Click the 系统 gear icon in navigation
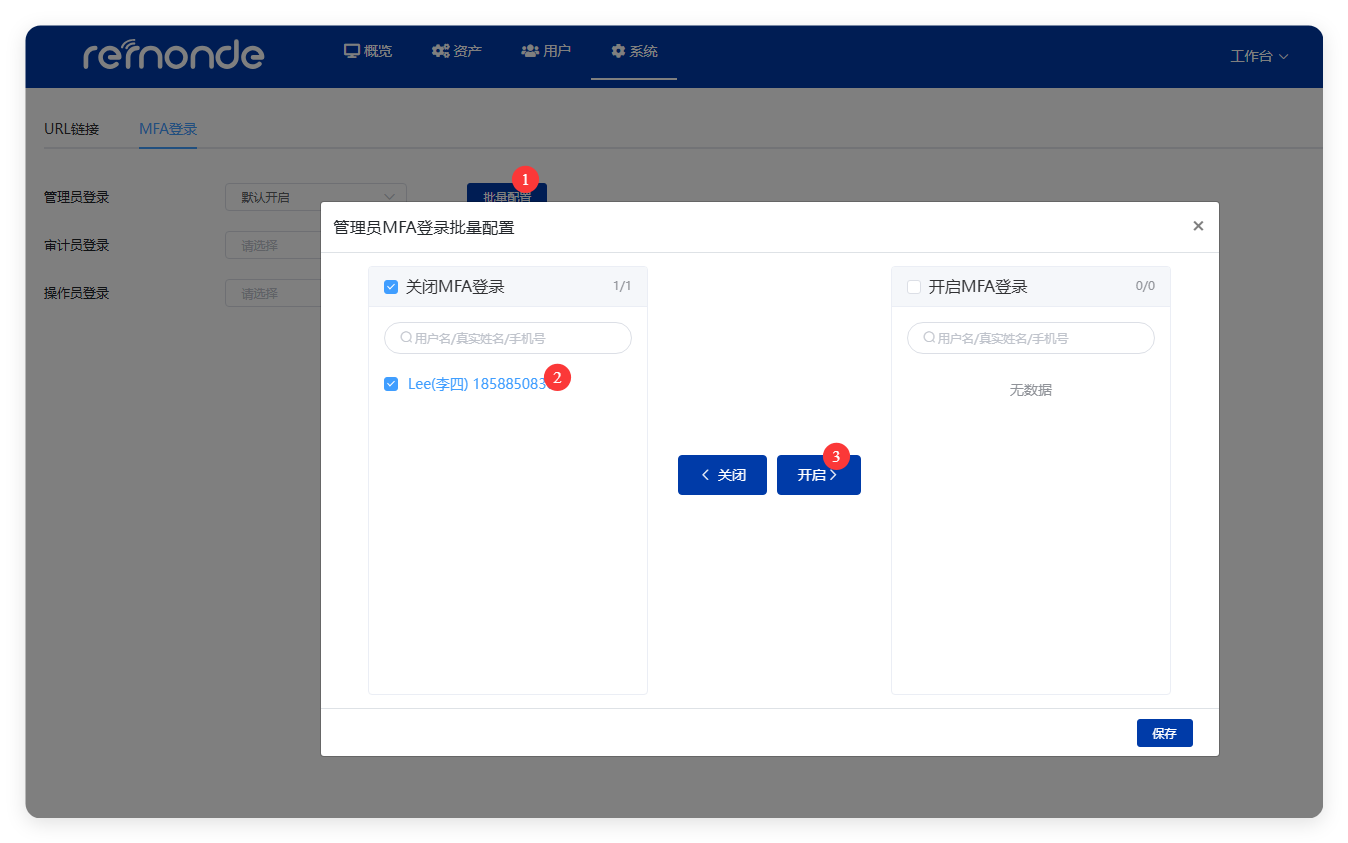This screenshot has width=1348, height=843. coord(616,49)
